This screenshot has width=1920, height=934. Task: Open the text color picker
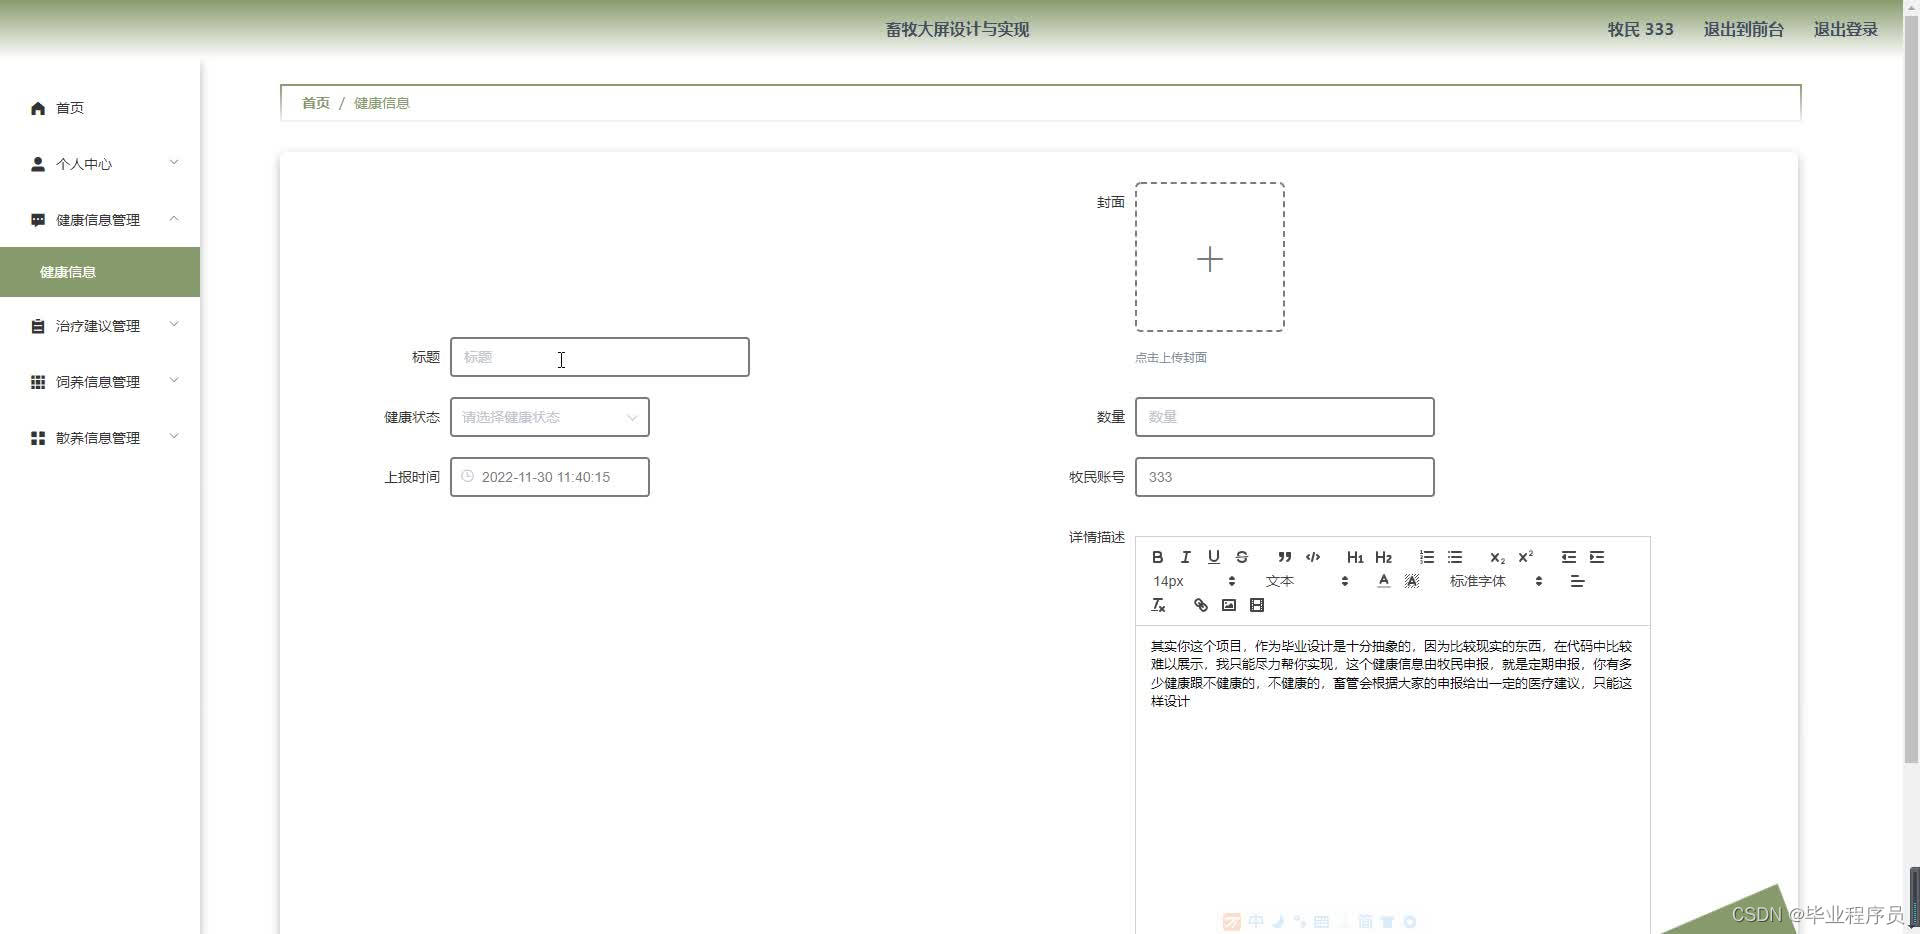pos(1383,581)
